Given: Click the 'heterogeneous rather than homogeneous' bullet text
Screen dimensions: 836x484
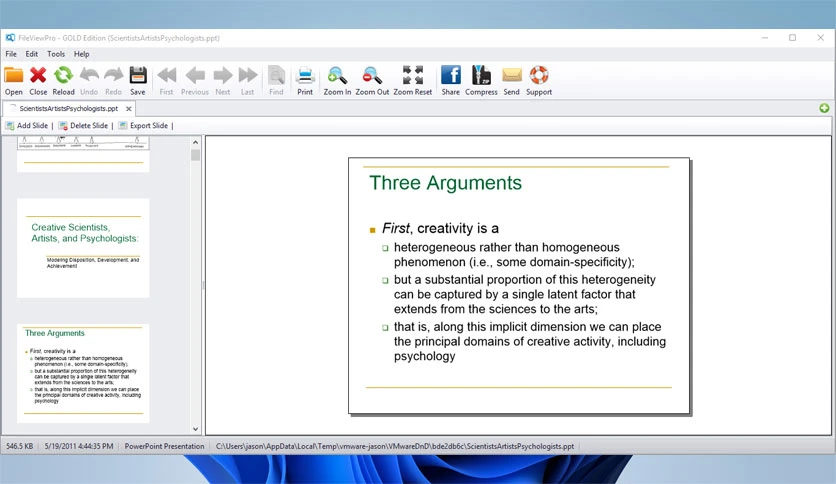Looking at the screenshot, I should (514, 255).
